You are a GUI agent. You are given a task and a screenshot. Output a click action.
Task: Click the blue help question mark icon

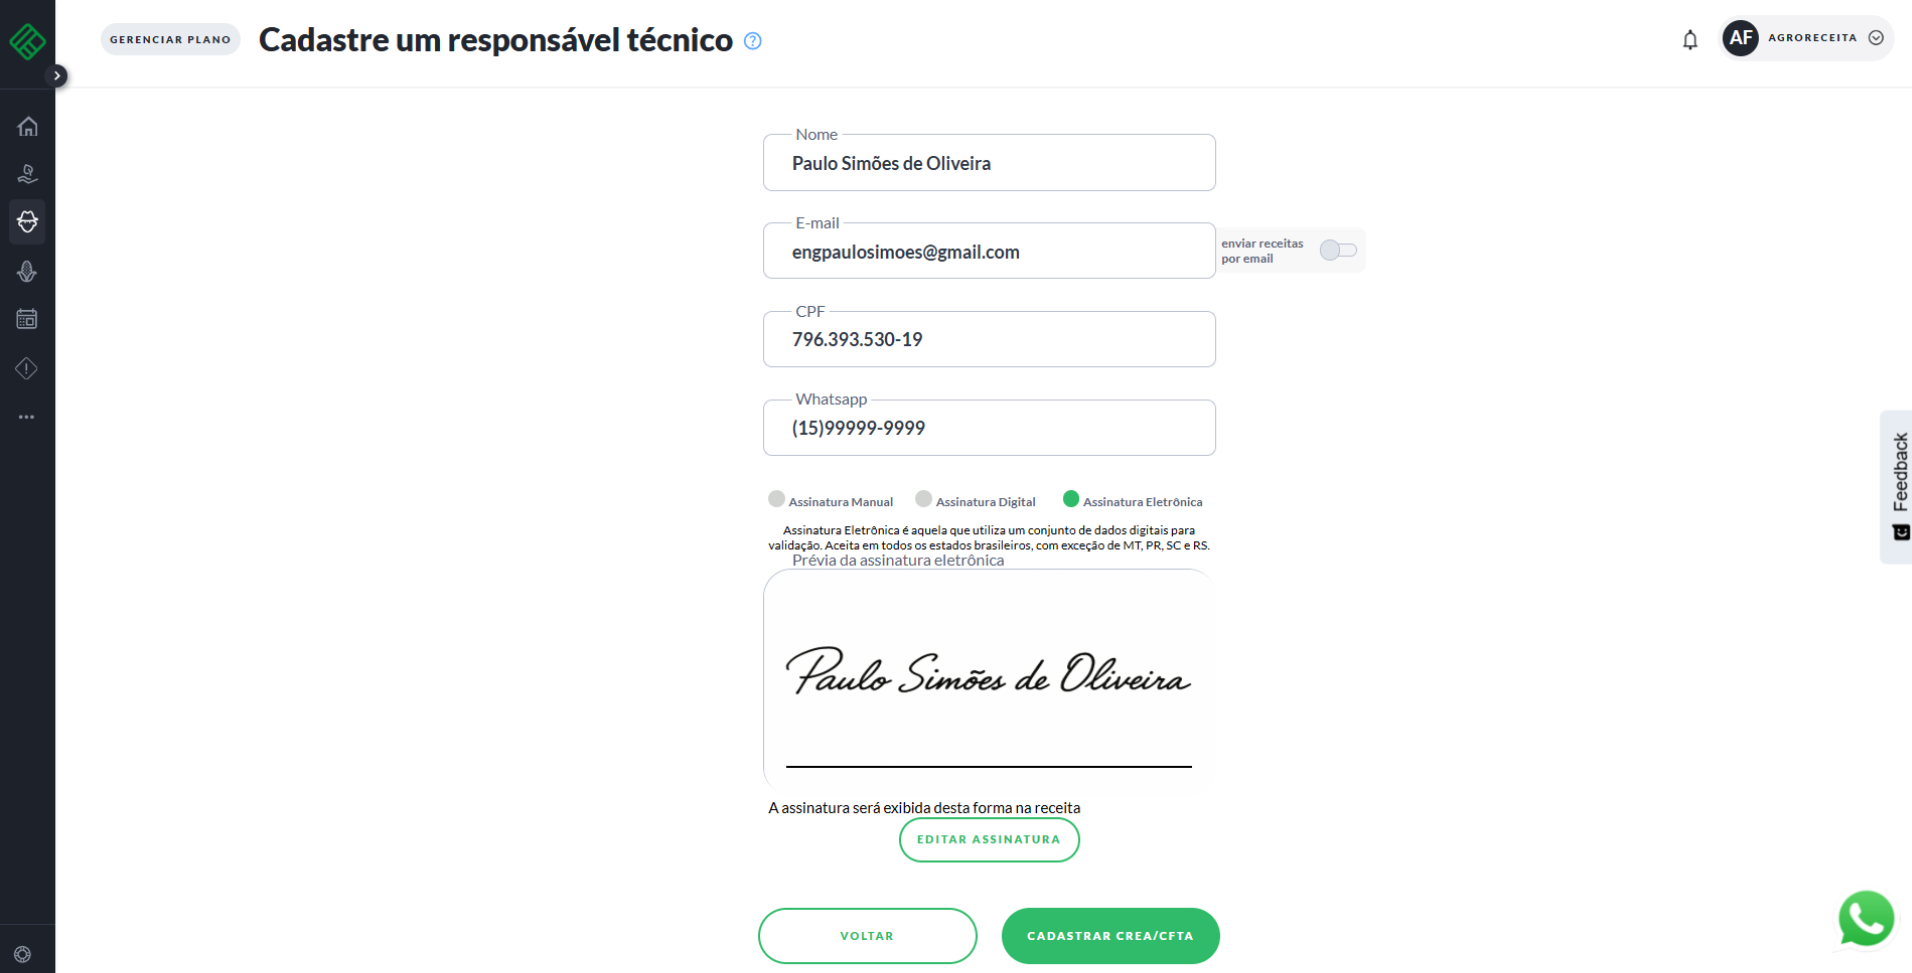[x=753, y=41]
